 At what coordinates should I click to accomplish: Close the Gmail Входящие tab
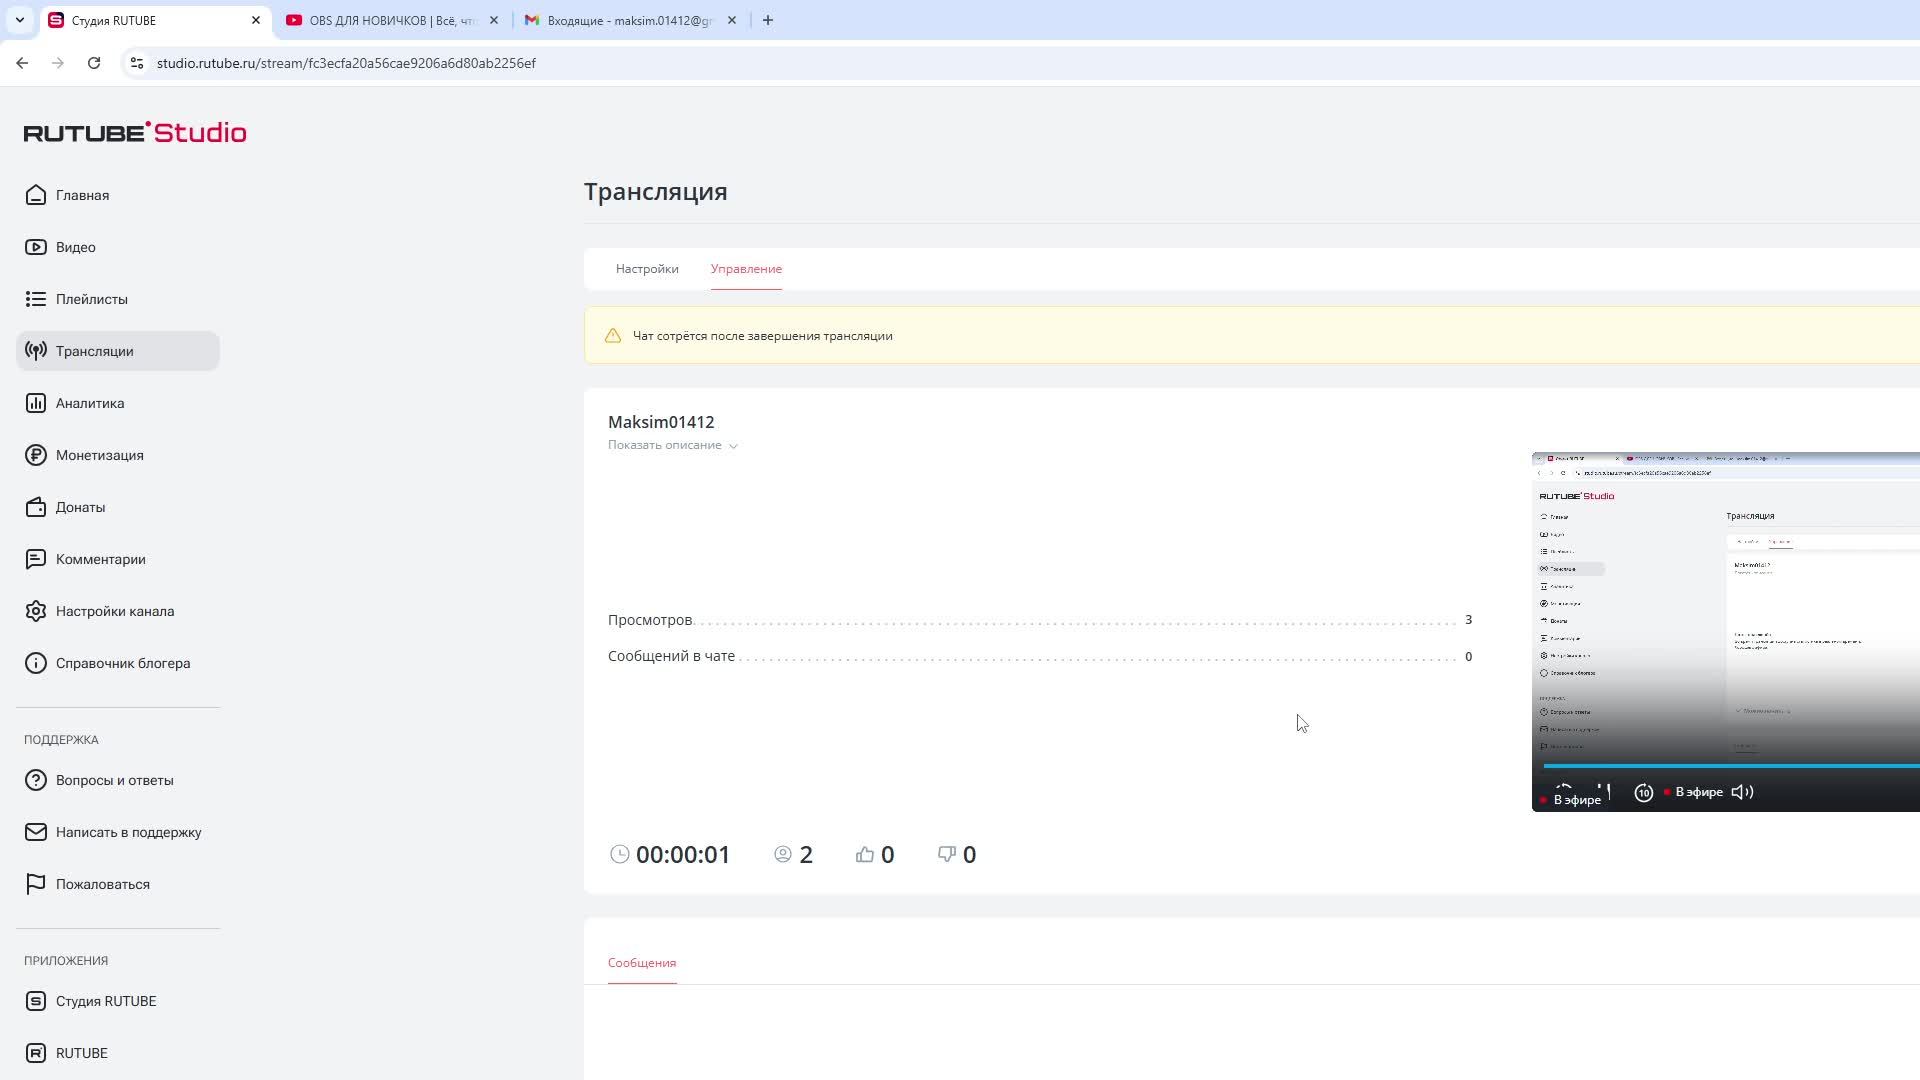pos(732,20)
